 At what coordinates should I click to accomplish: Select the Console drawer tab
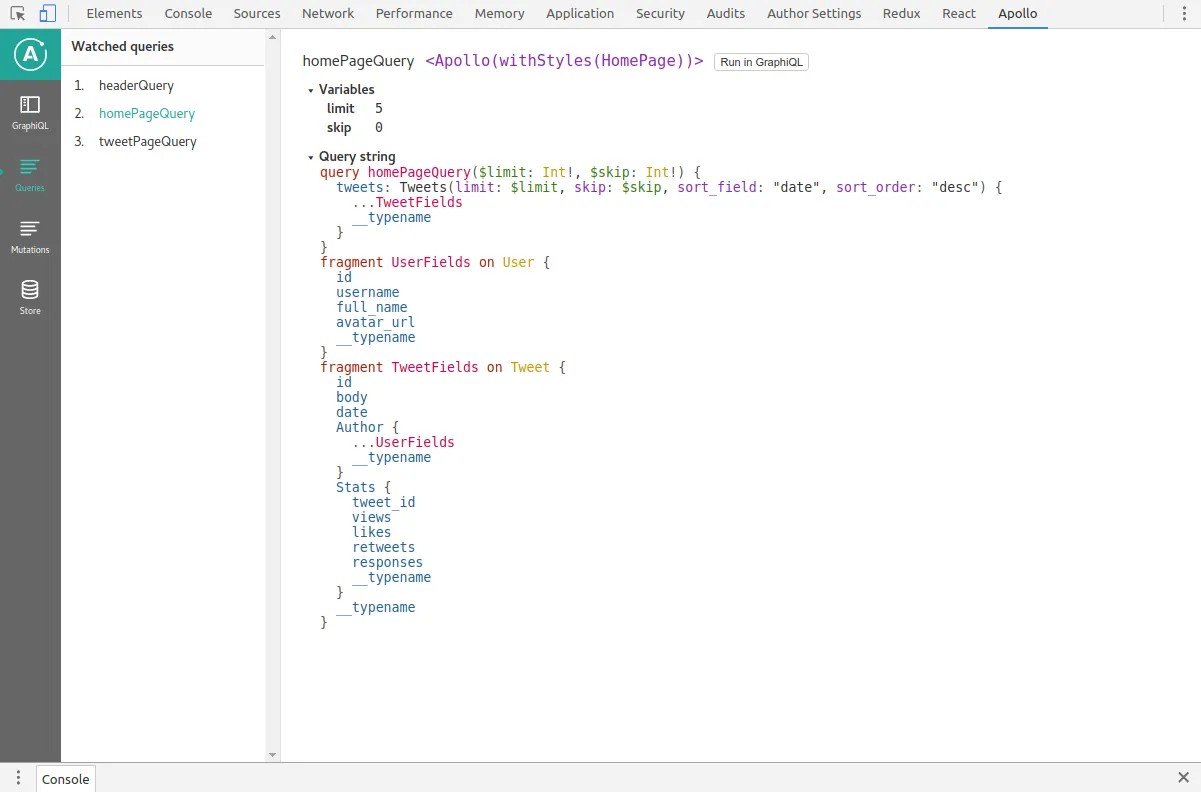(66, 779)
